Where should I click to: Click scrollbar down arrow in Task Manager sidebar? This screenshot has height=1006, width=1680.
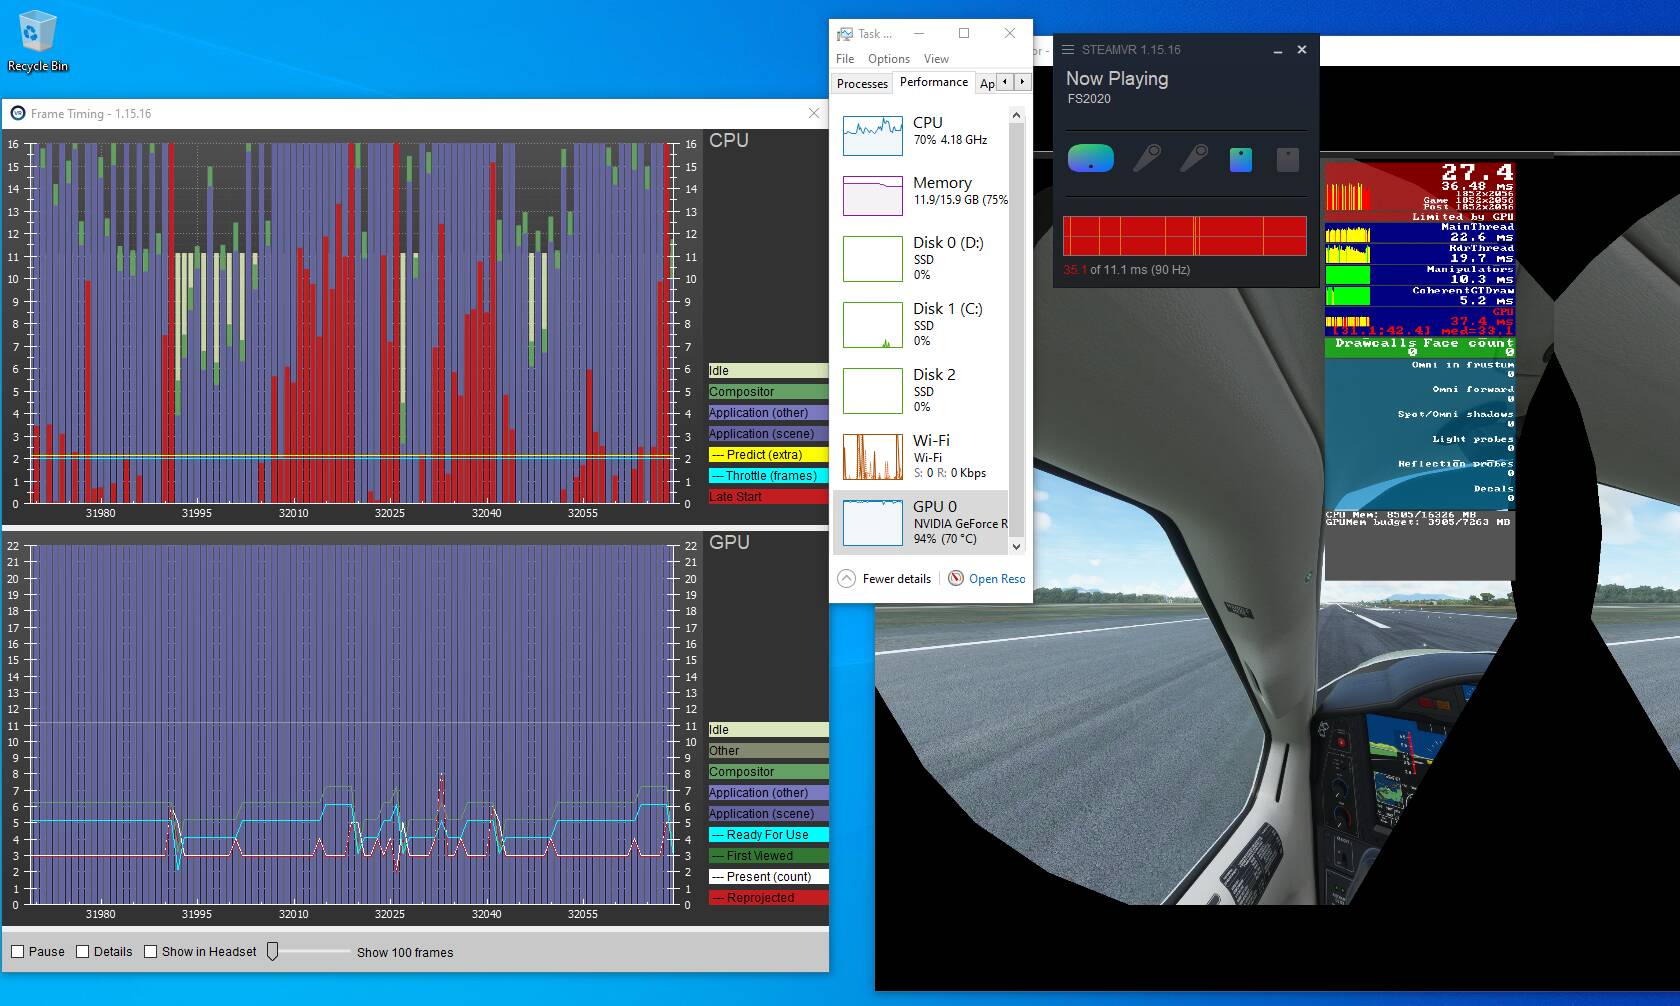pyautogui.click(x=1017, y=546)
